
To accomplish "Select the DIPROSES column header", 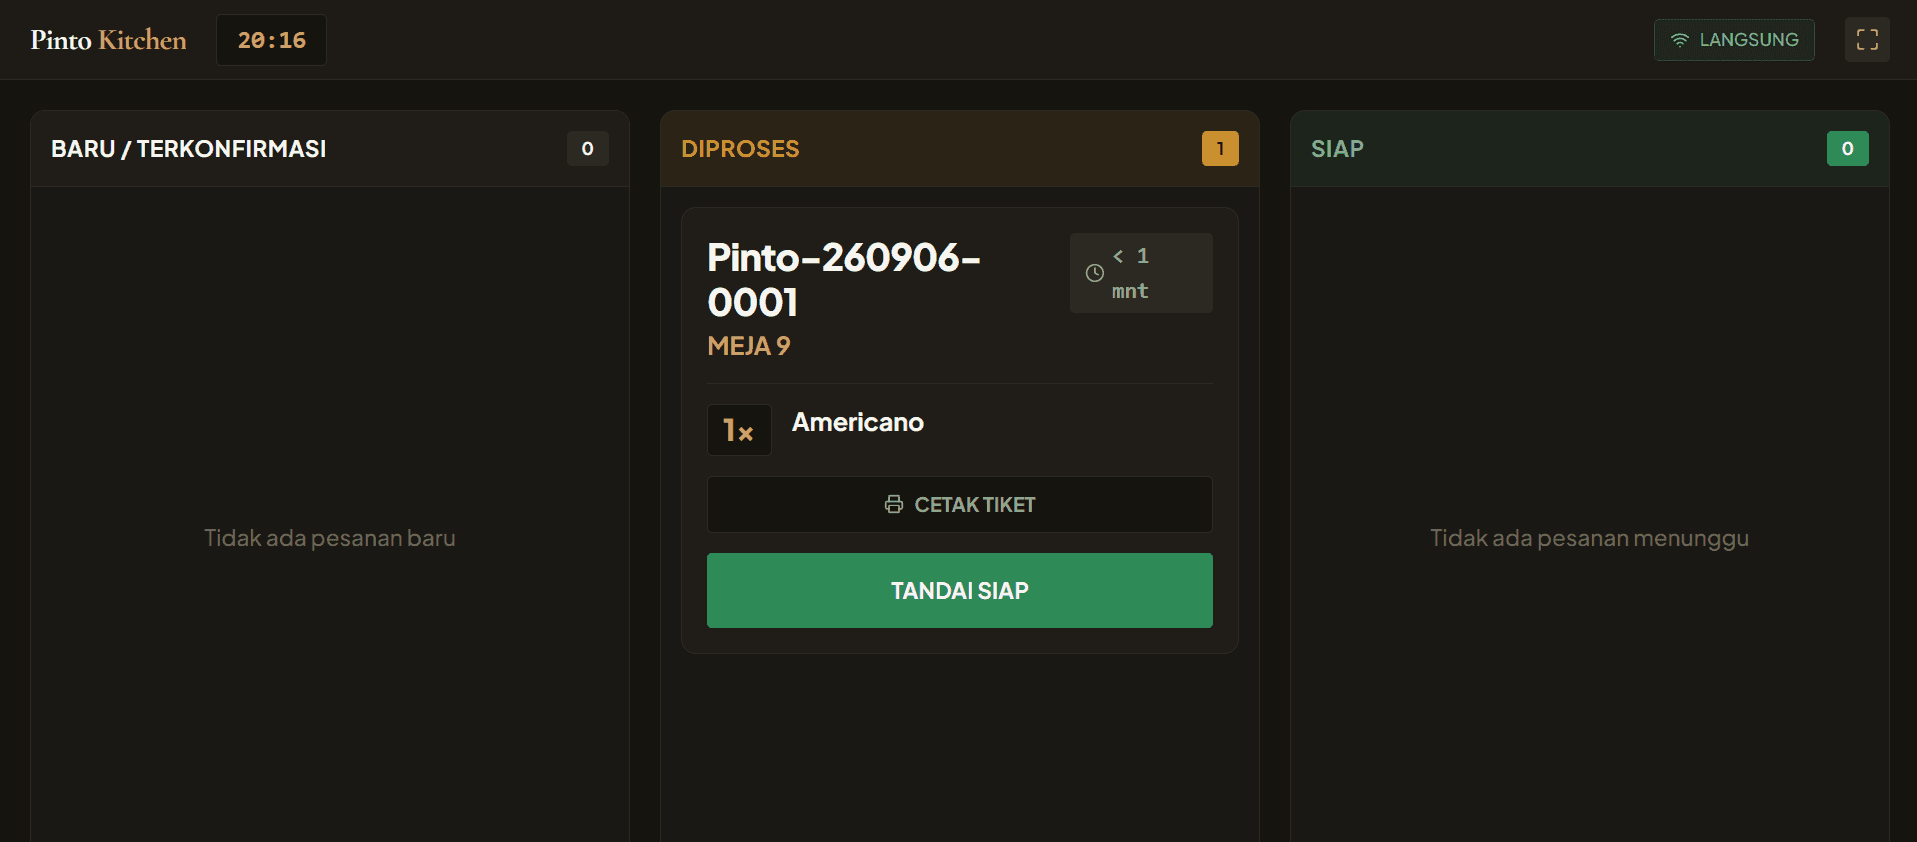I will (x=740, y=149).
